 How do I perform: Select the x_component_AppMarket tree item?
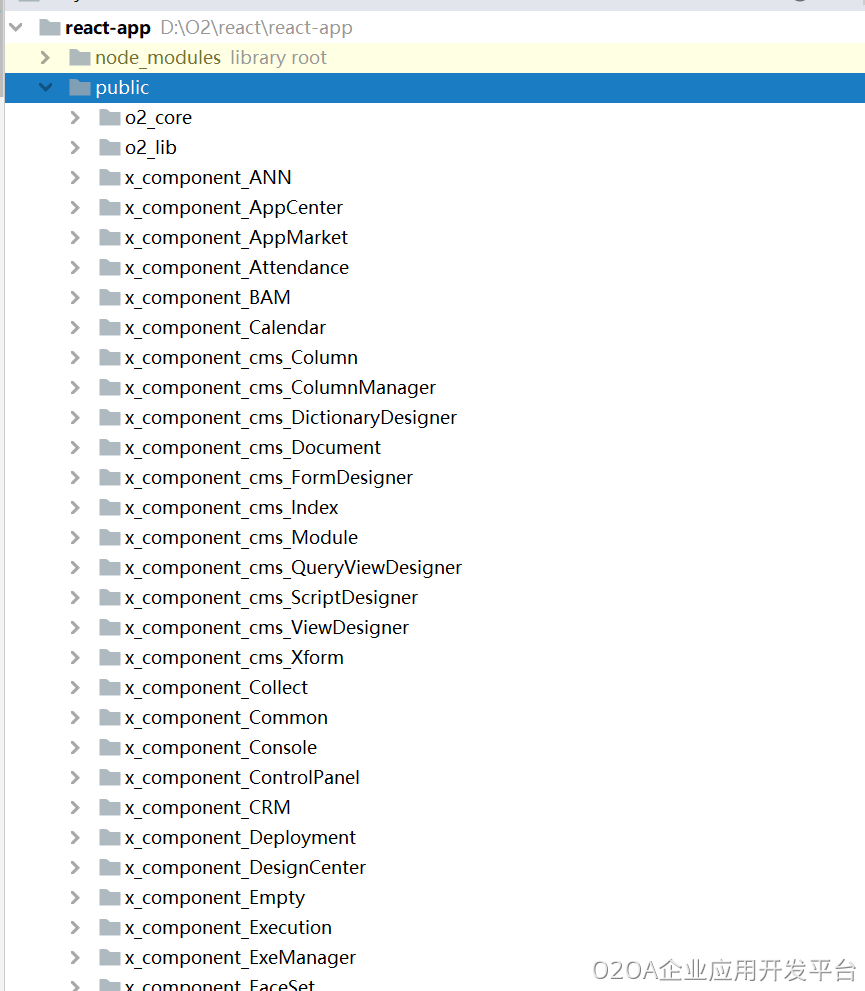[236, 238]
